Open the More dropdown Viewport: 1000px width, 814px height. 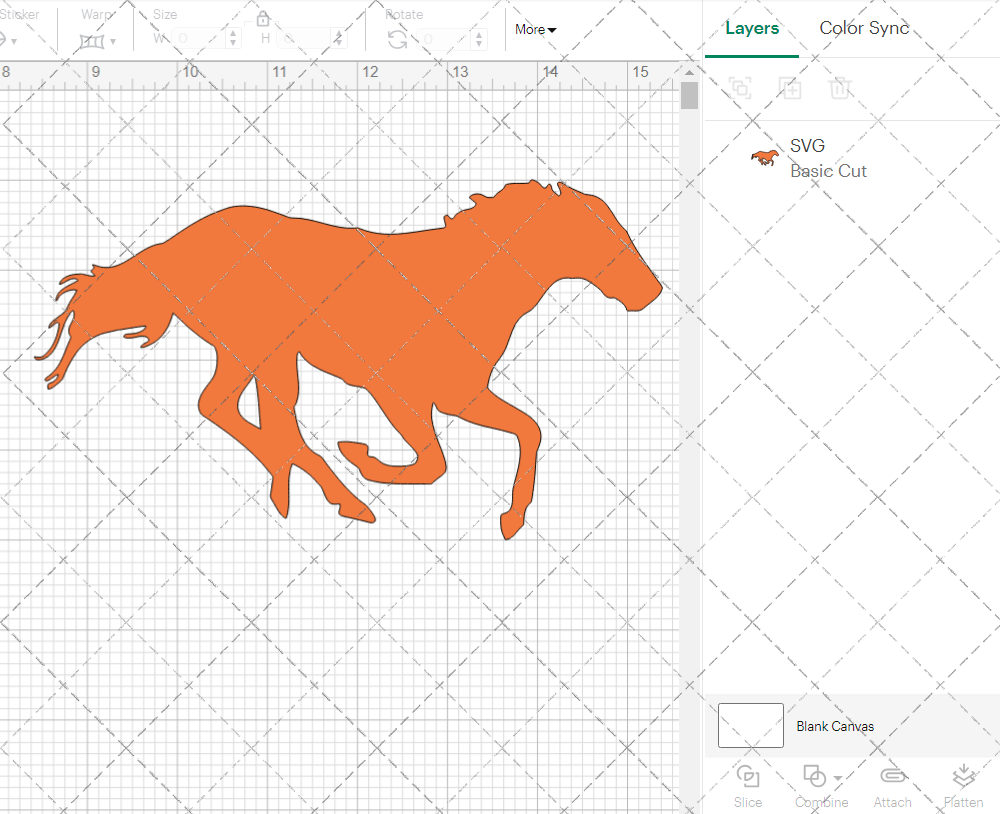535,30
